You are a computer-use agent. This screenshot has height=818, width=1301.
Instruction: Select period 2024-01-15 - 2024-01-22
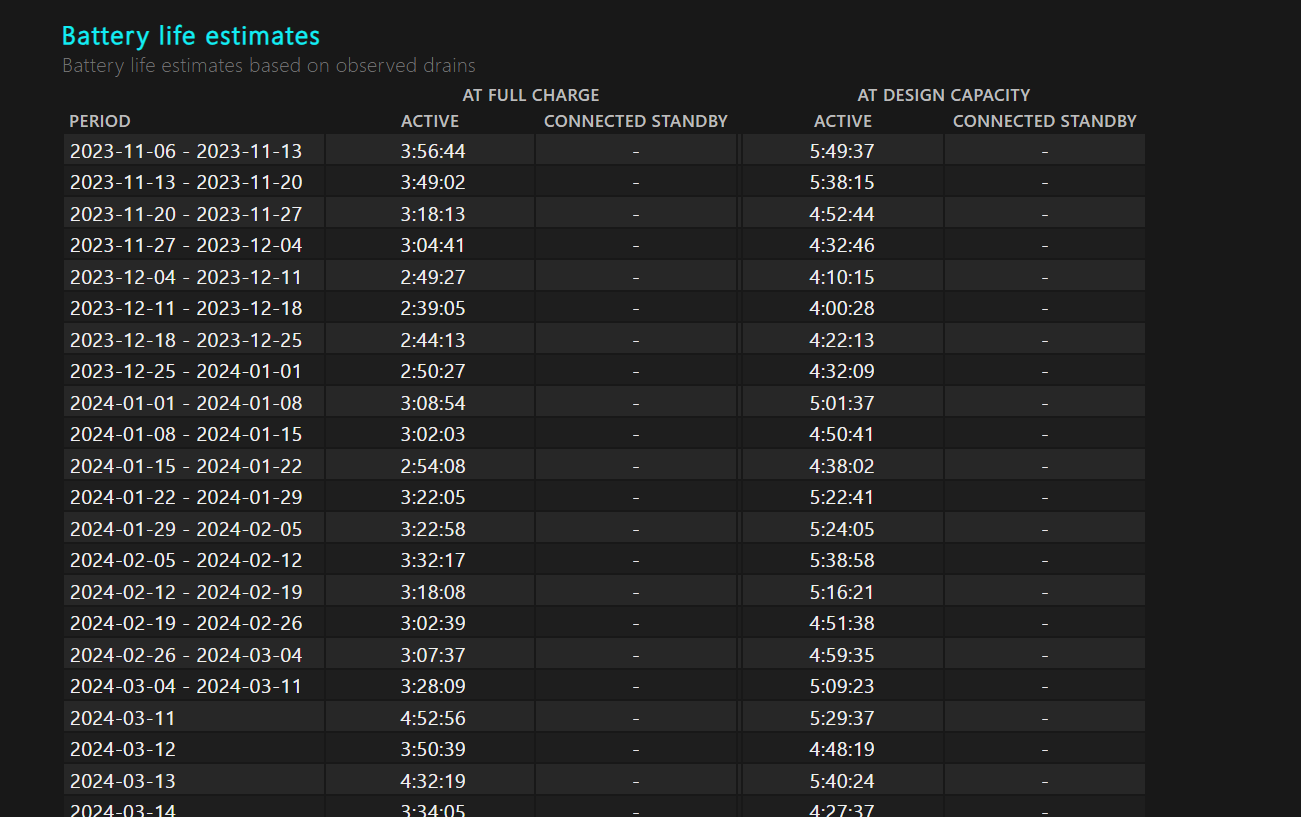[x=186, y=466]
